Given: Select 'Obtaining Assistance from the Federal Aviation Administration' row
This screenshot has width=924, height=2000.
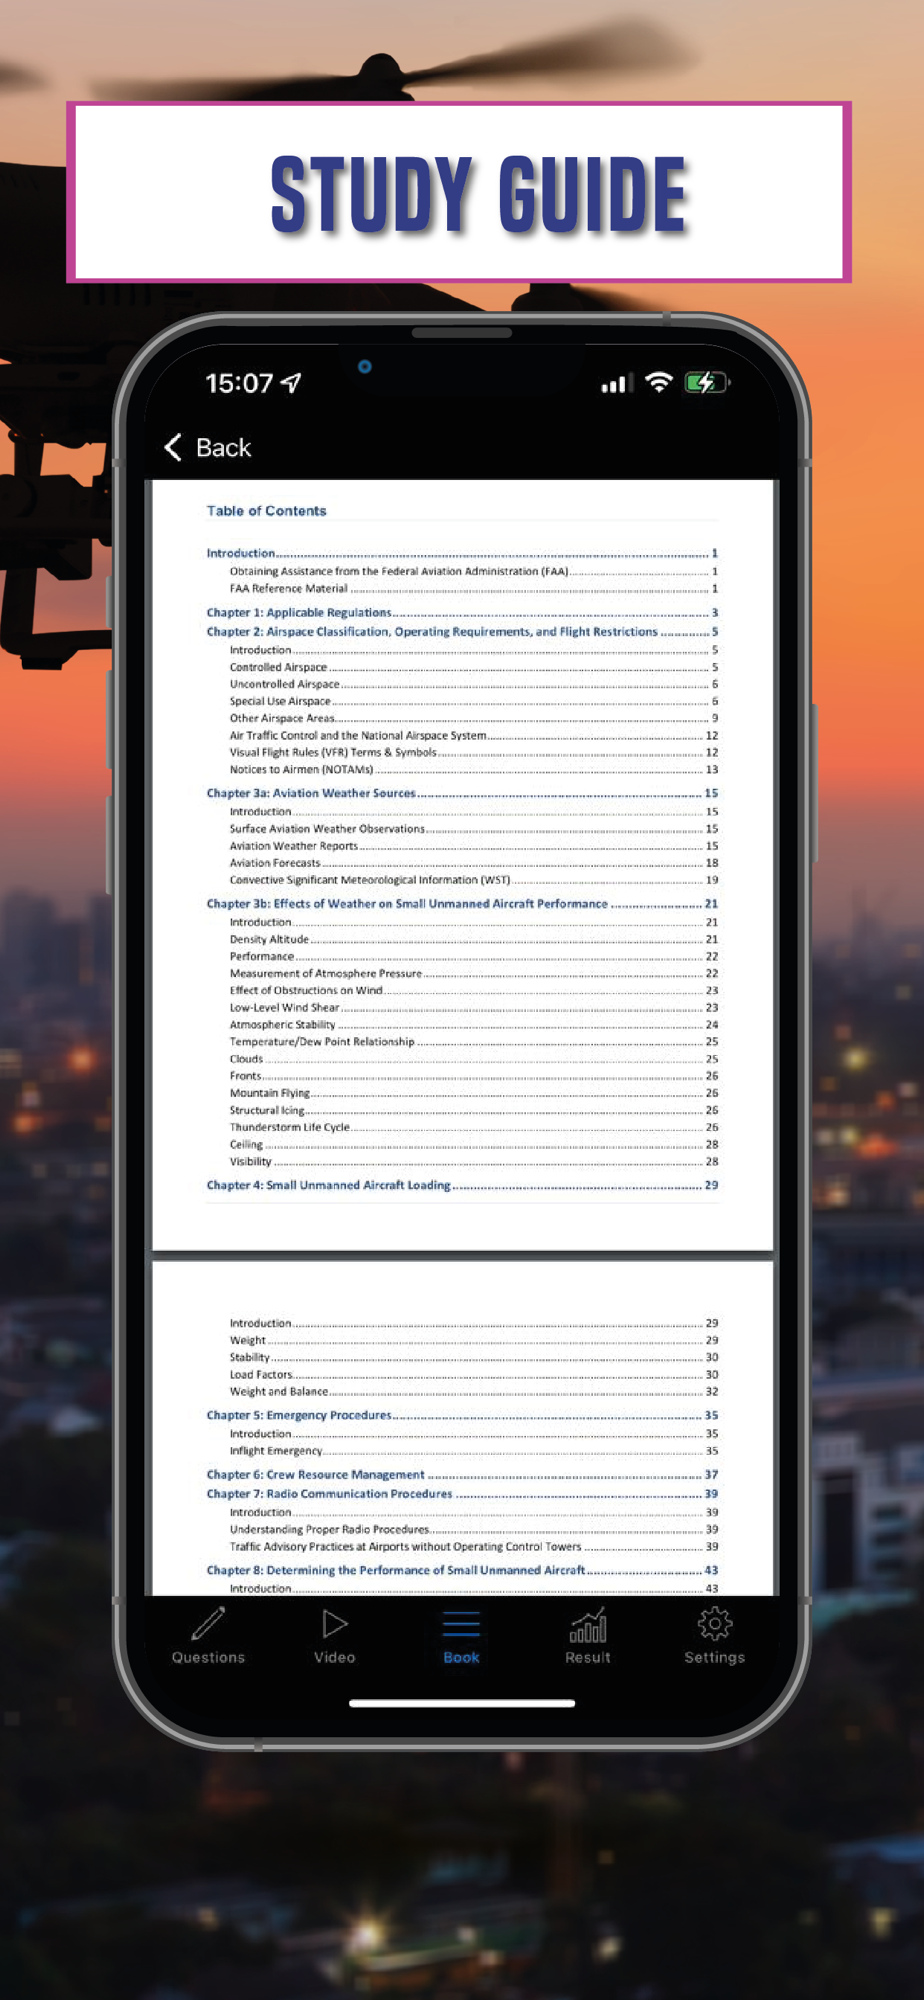Looking at the screenshot, I should tap(474, 571).
